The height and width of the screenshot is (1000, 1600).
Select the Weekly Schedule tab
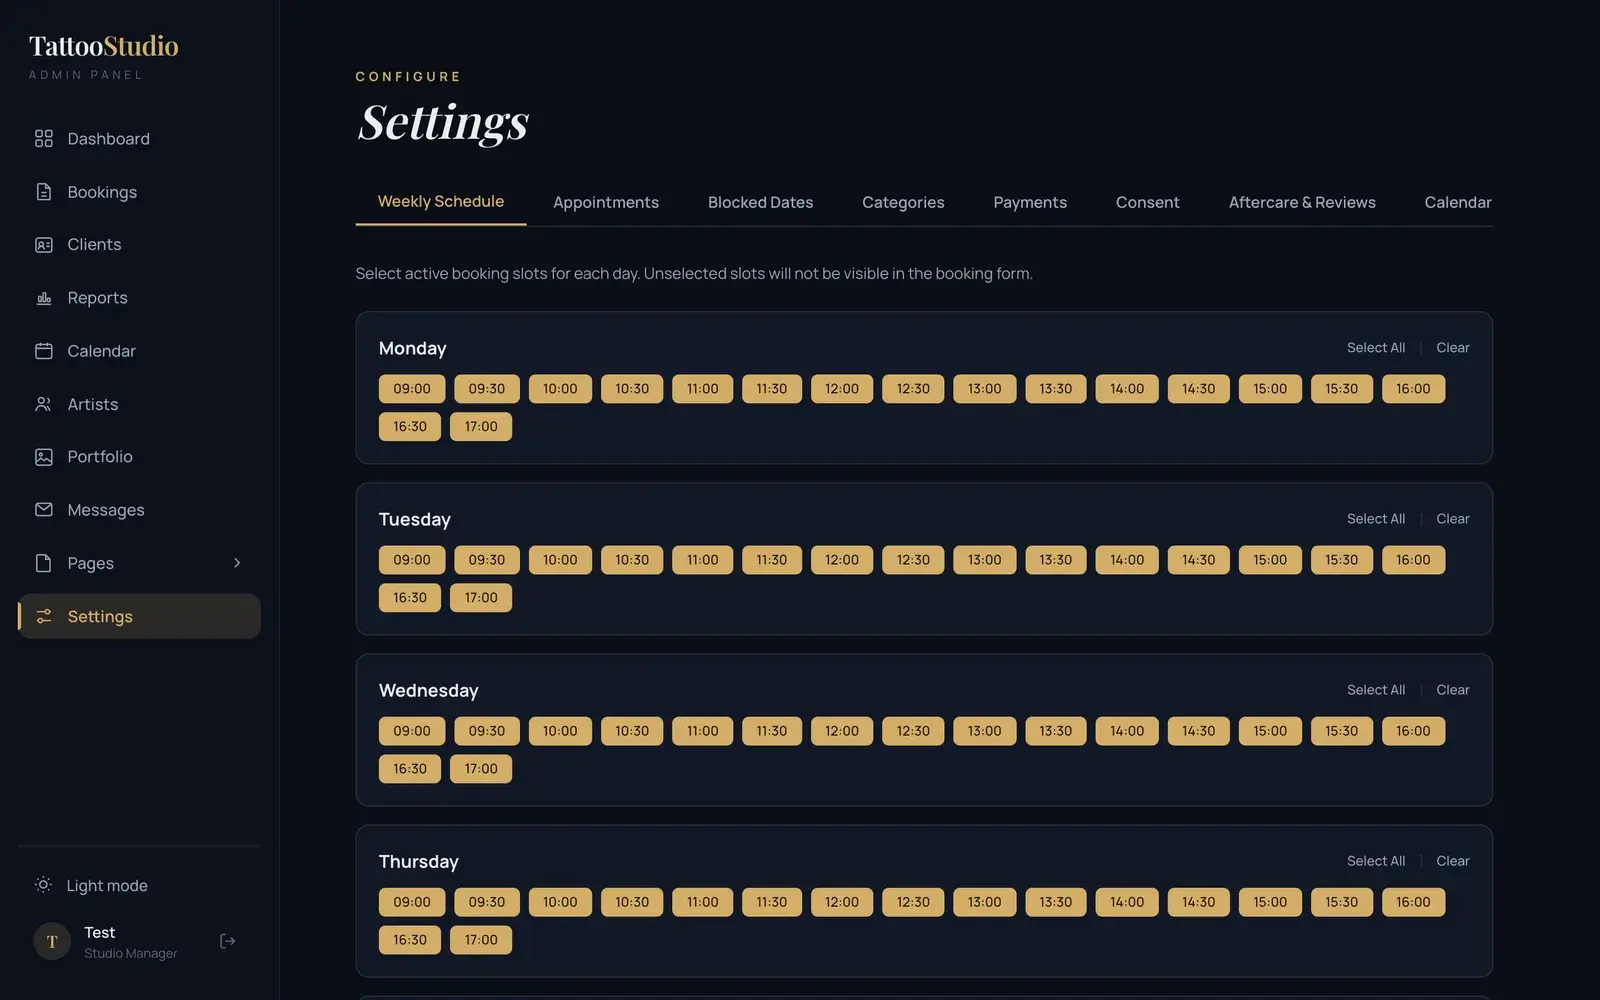(441, 202)
